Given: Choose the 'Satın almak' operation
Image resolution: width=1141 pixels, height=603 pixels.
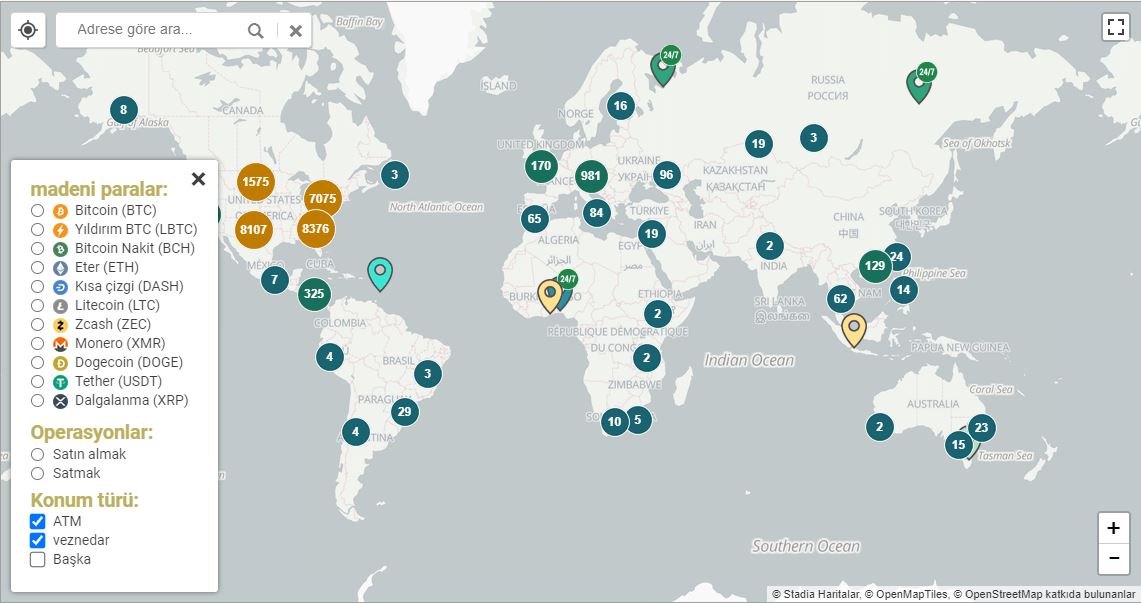Looking at the screenshot, I should click(x=37, y=455).
